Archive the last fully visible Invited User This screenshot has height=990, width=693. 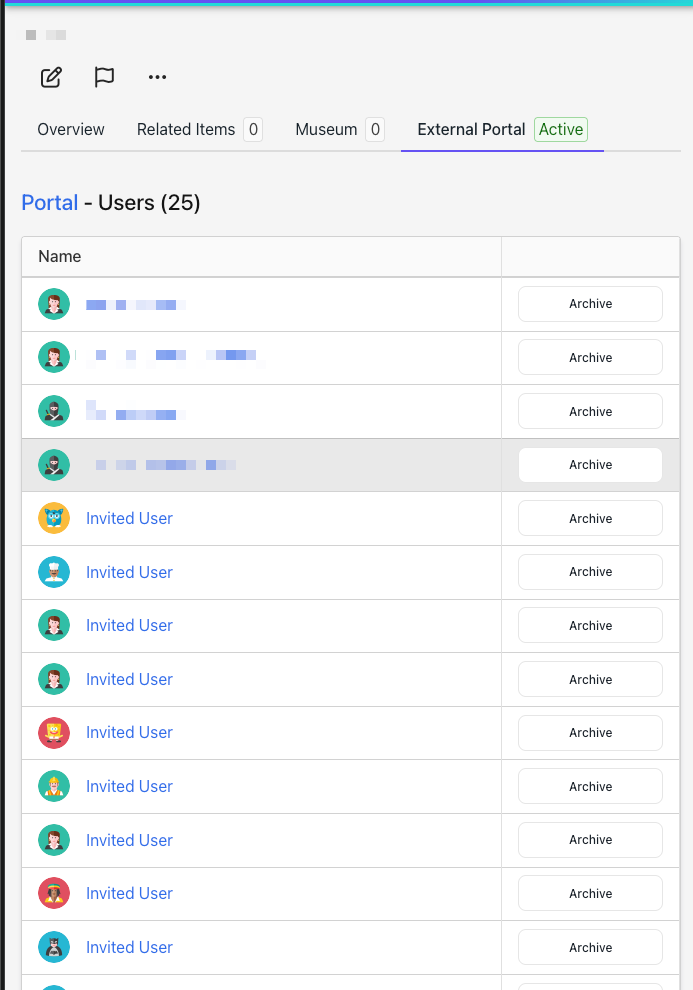pos(590,947)
